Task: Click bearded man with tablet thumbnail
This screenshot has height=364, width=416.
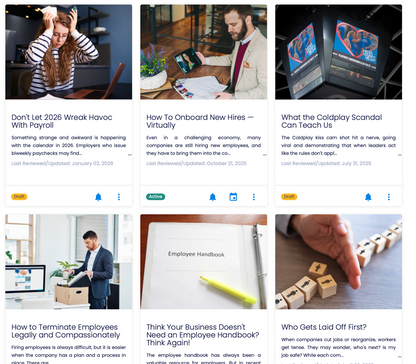Action: [x=204, y=52]
